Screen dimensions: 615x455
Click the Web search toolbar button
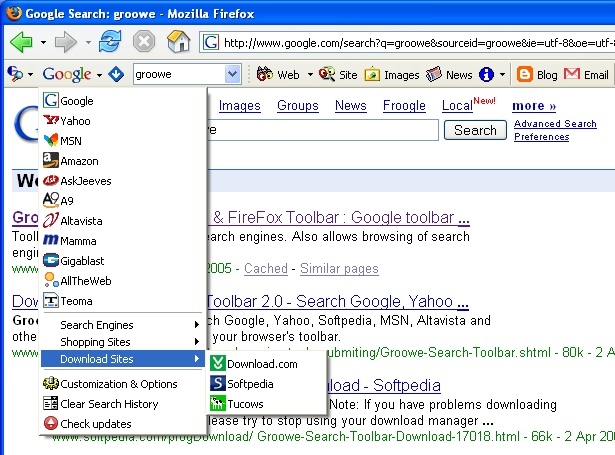click(x=278, y=75)
